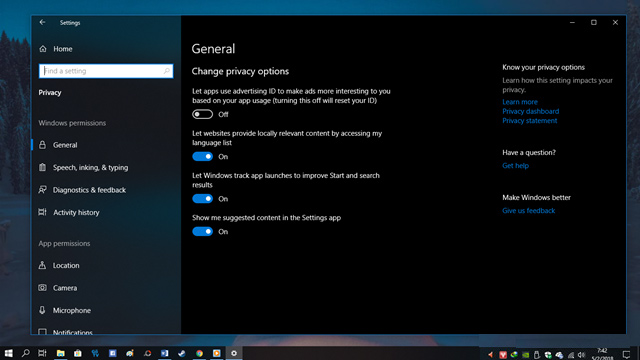Turn off suggested content in Settings toggle
The image size is (640, 360).
click(x=202, y=231)
